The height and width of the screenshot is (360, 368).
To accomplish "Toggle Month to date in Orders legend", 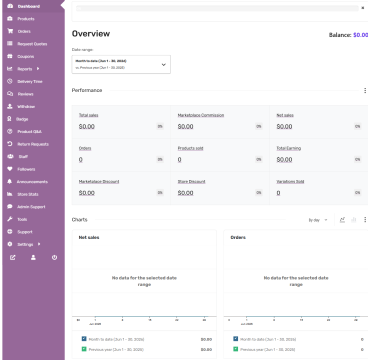I will [236, 339].
